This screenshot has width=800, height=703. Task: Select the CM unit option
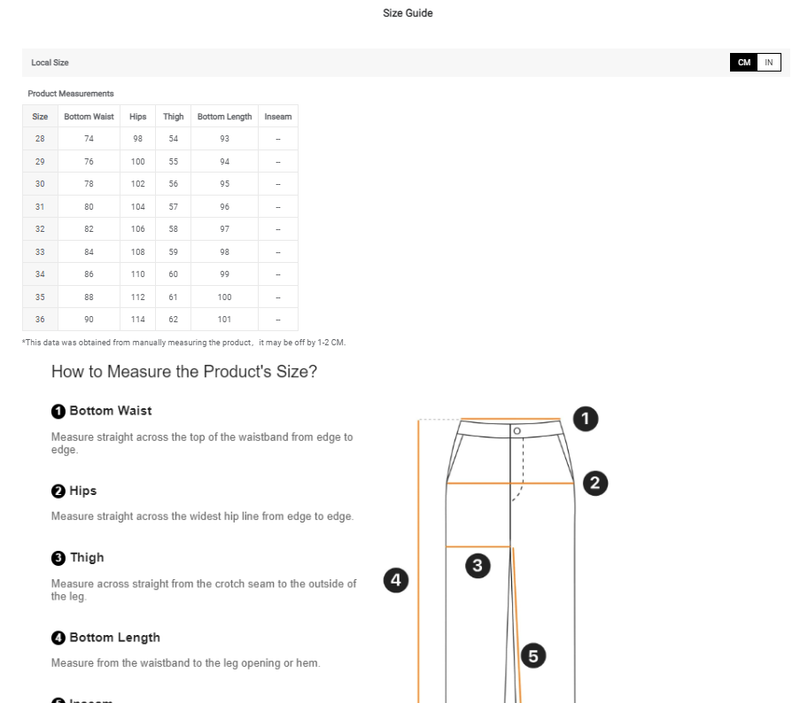point(744,62)
